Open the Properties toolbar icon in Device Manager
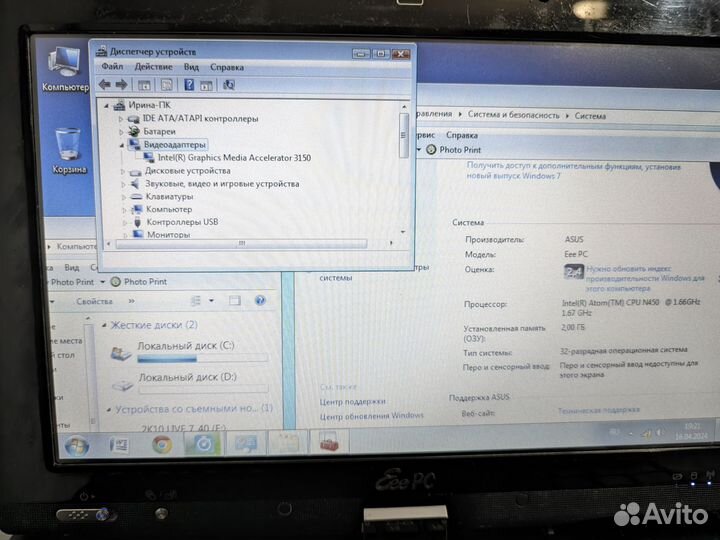 [167, 85]
